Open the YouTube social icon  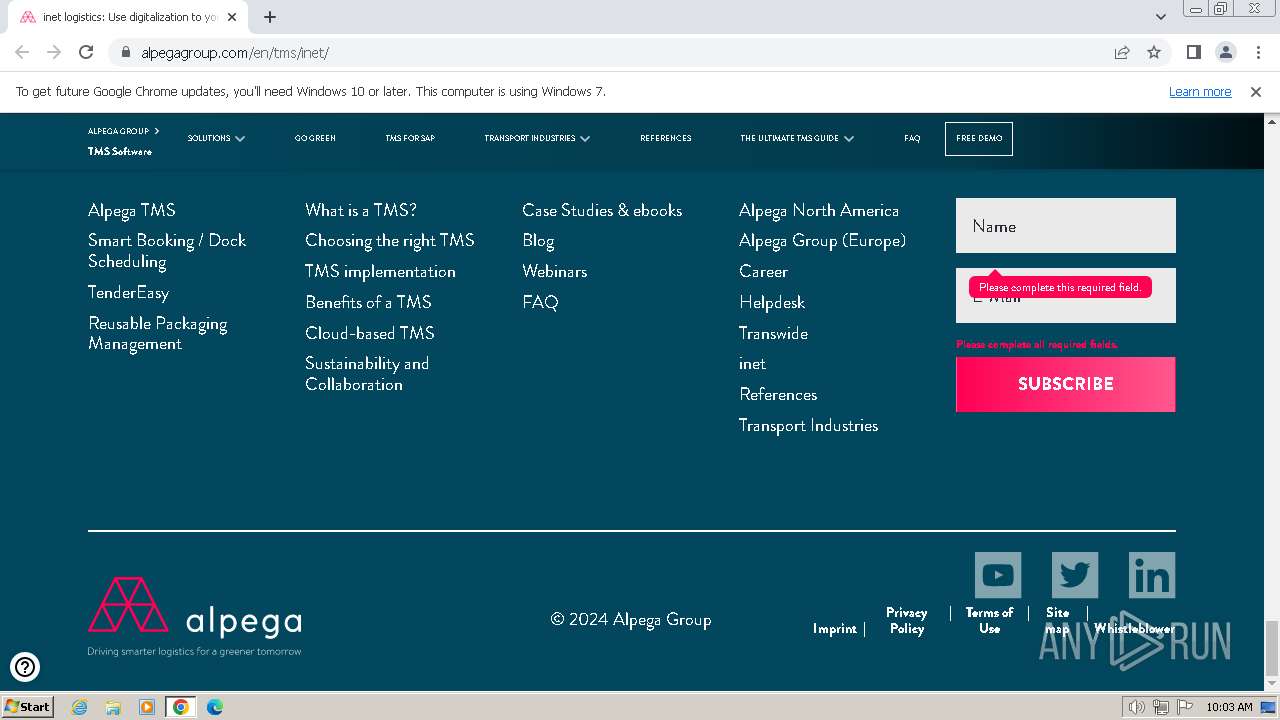pyautogui.click(x=998, y=575)
